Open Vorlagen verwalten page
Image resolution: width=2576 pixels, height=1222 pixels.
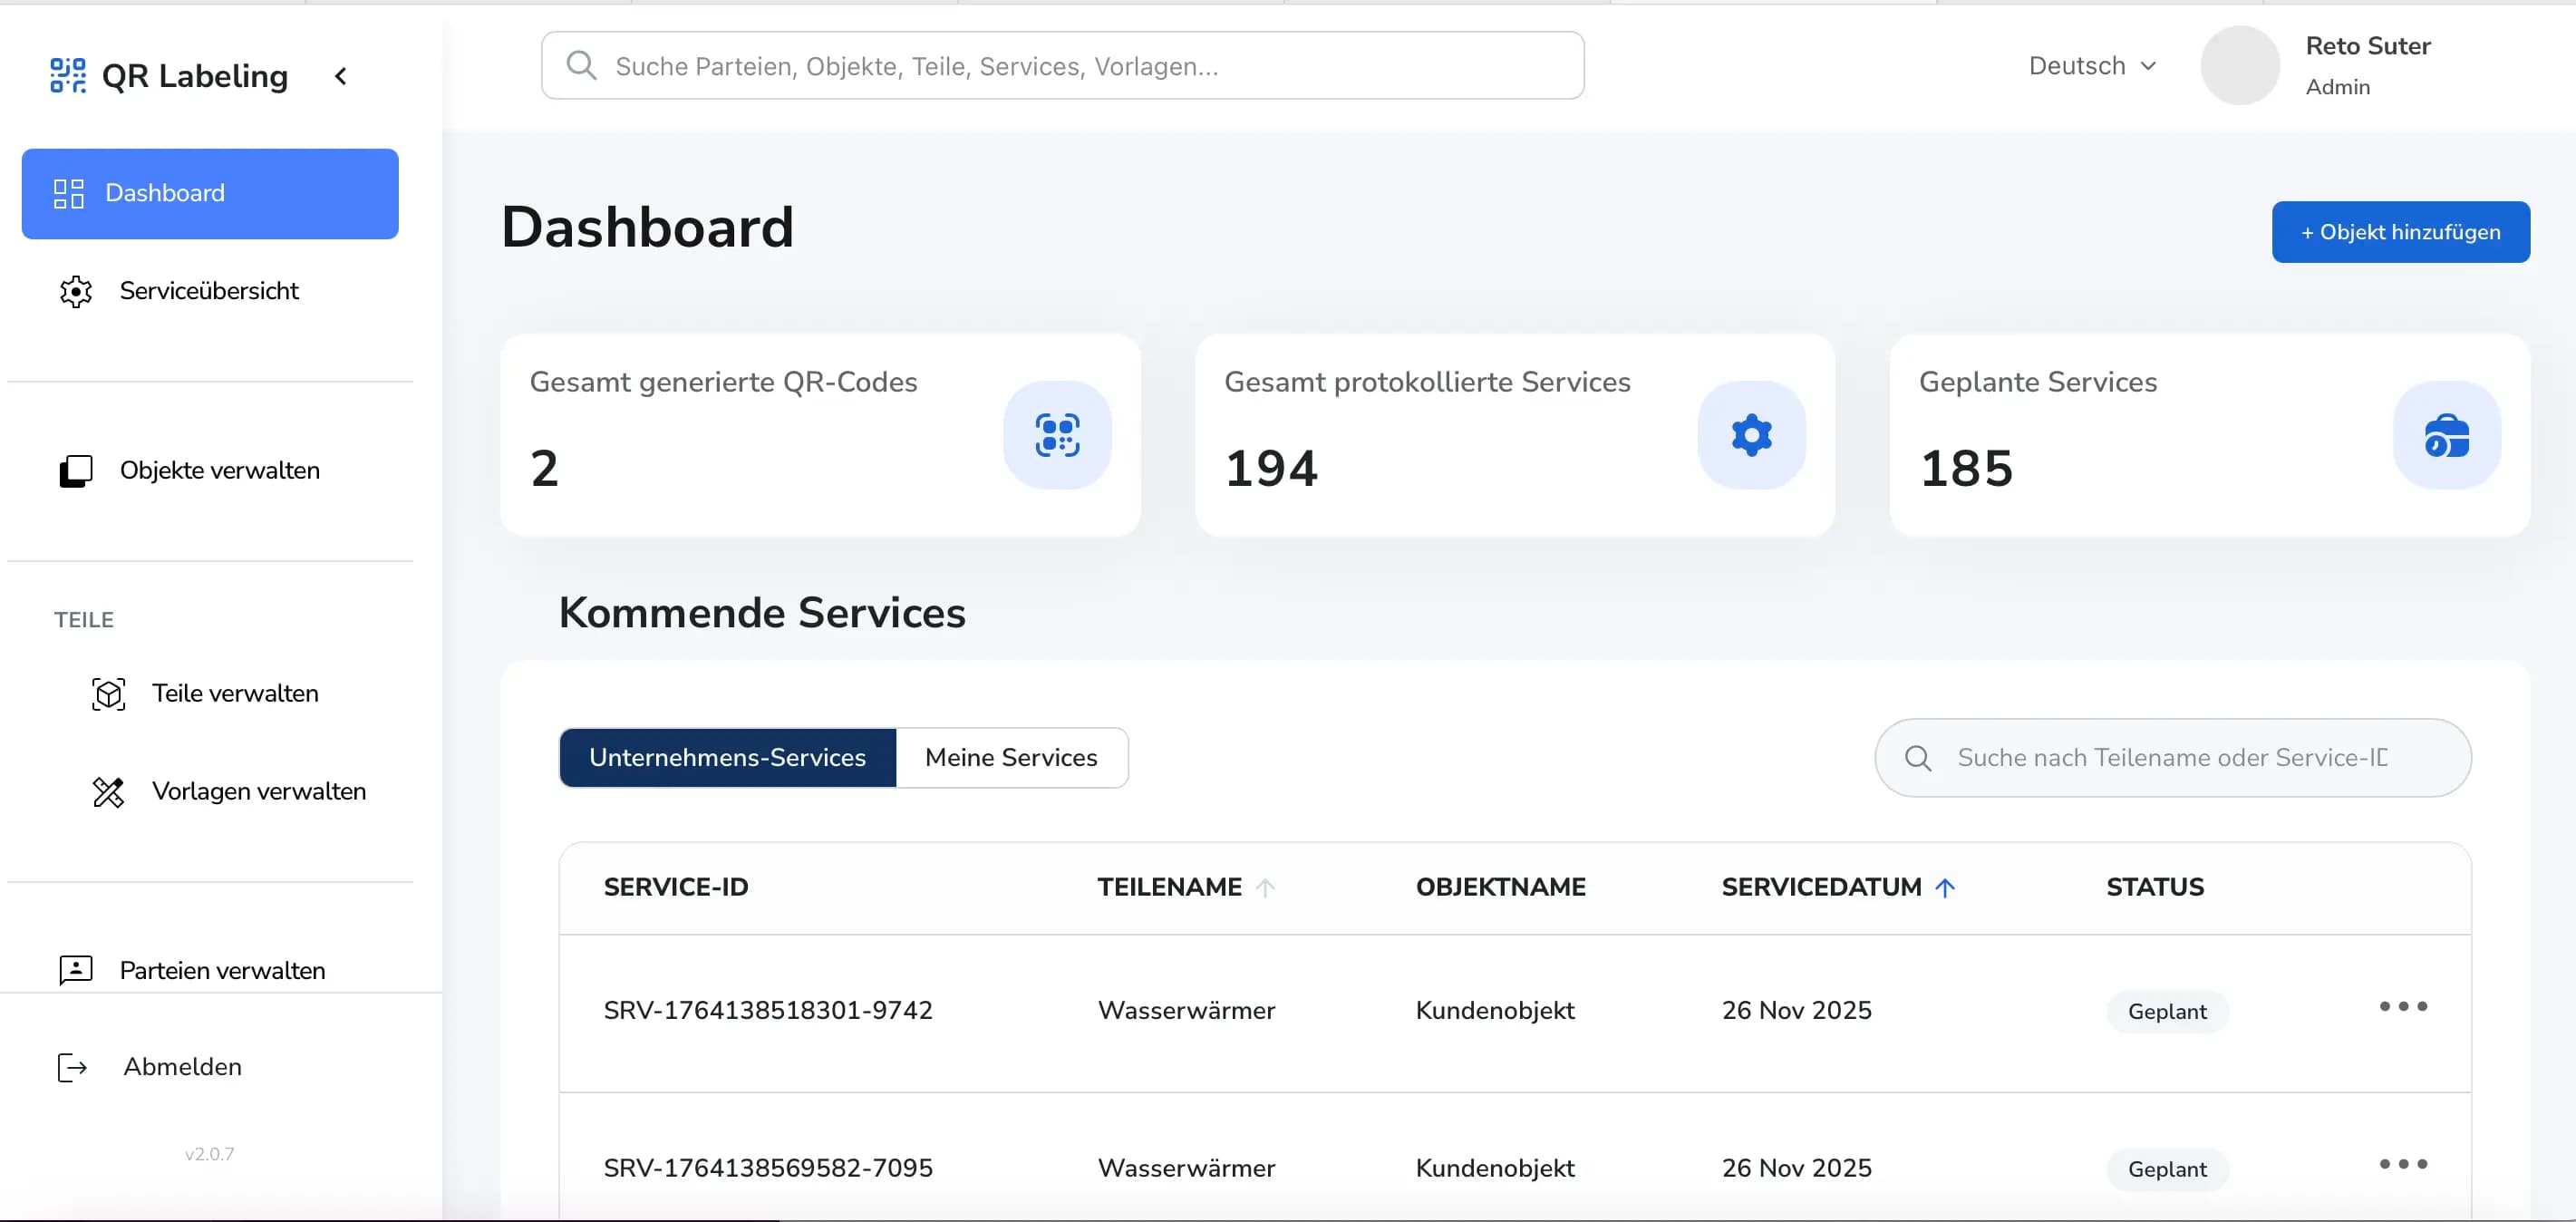[258, 791]
